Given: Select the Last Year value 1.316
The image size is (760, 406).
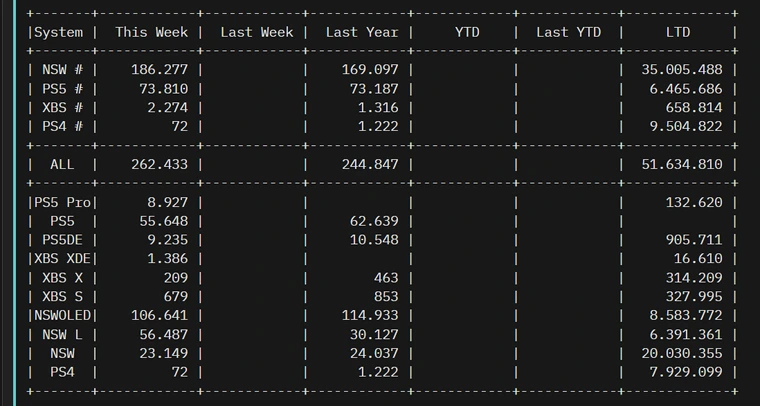Looking at the screenshot, I should pyautogui.click(x=378, y=108).
